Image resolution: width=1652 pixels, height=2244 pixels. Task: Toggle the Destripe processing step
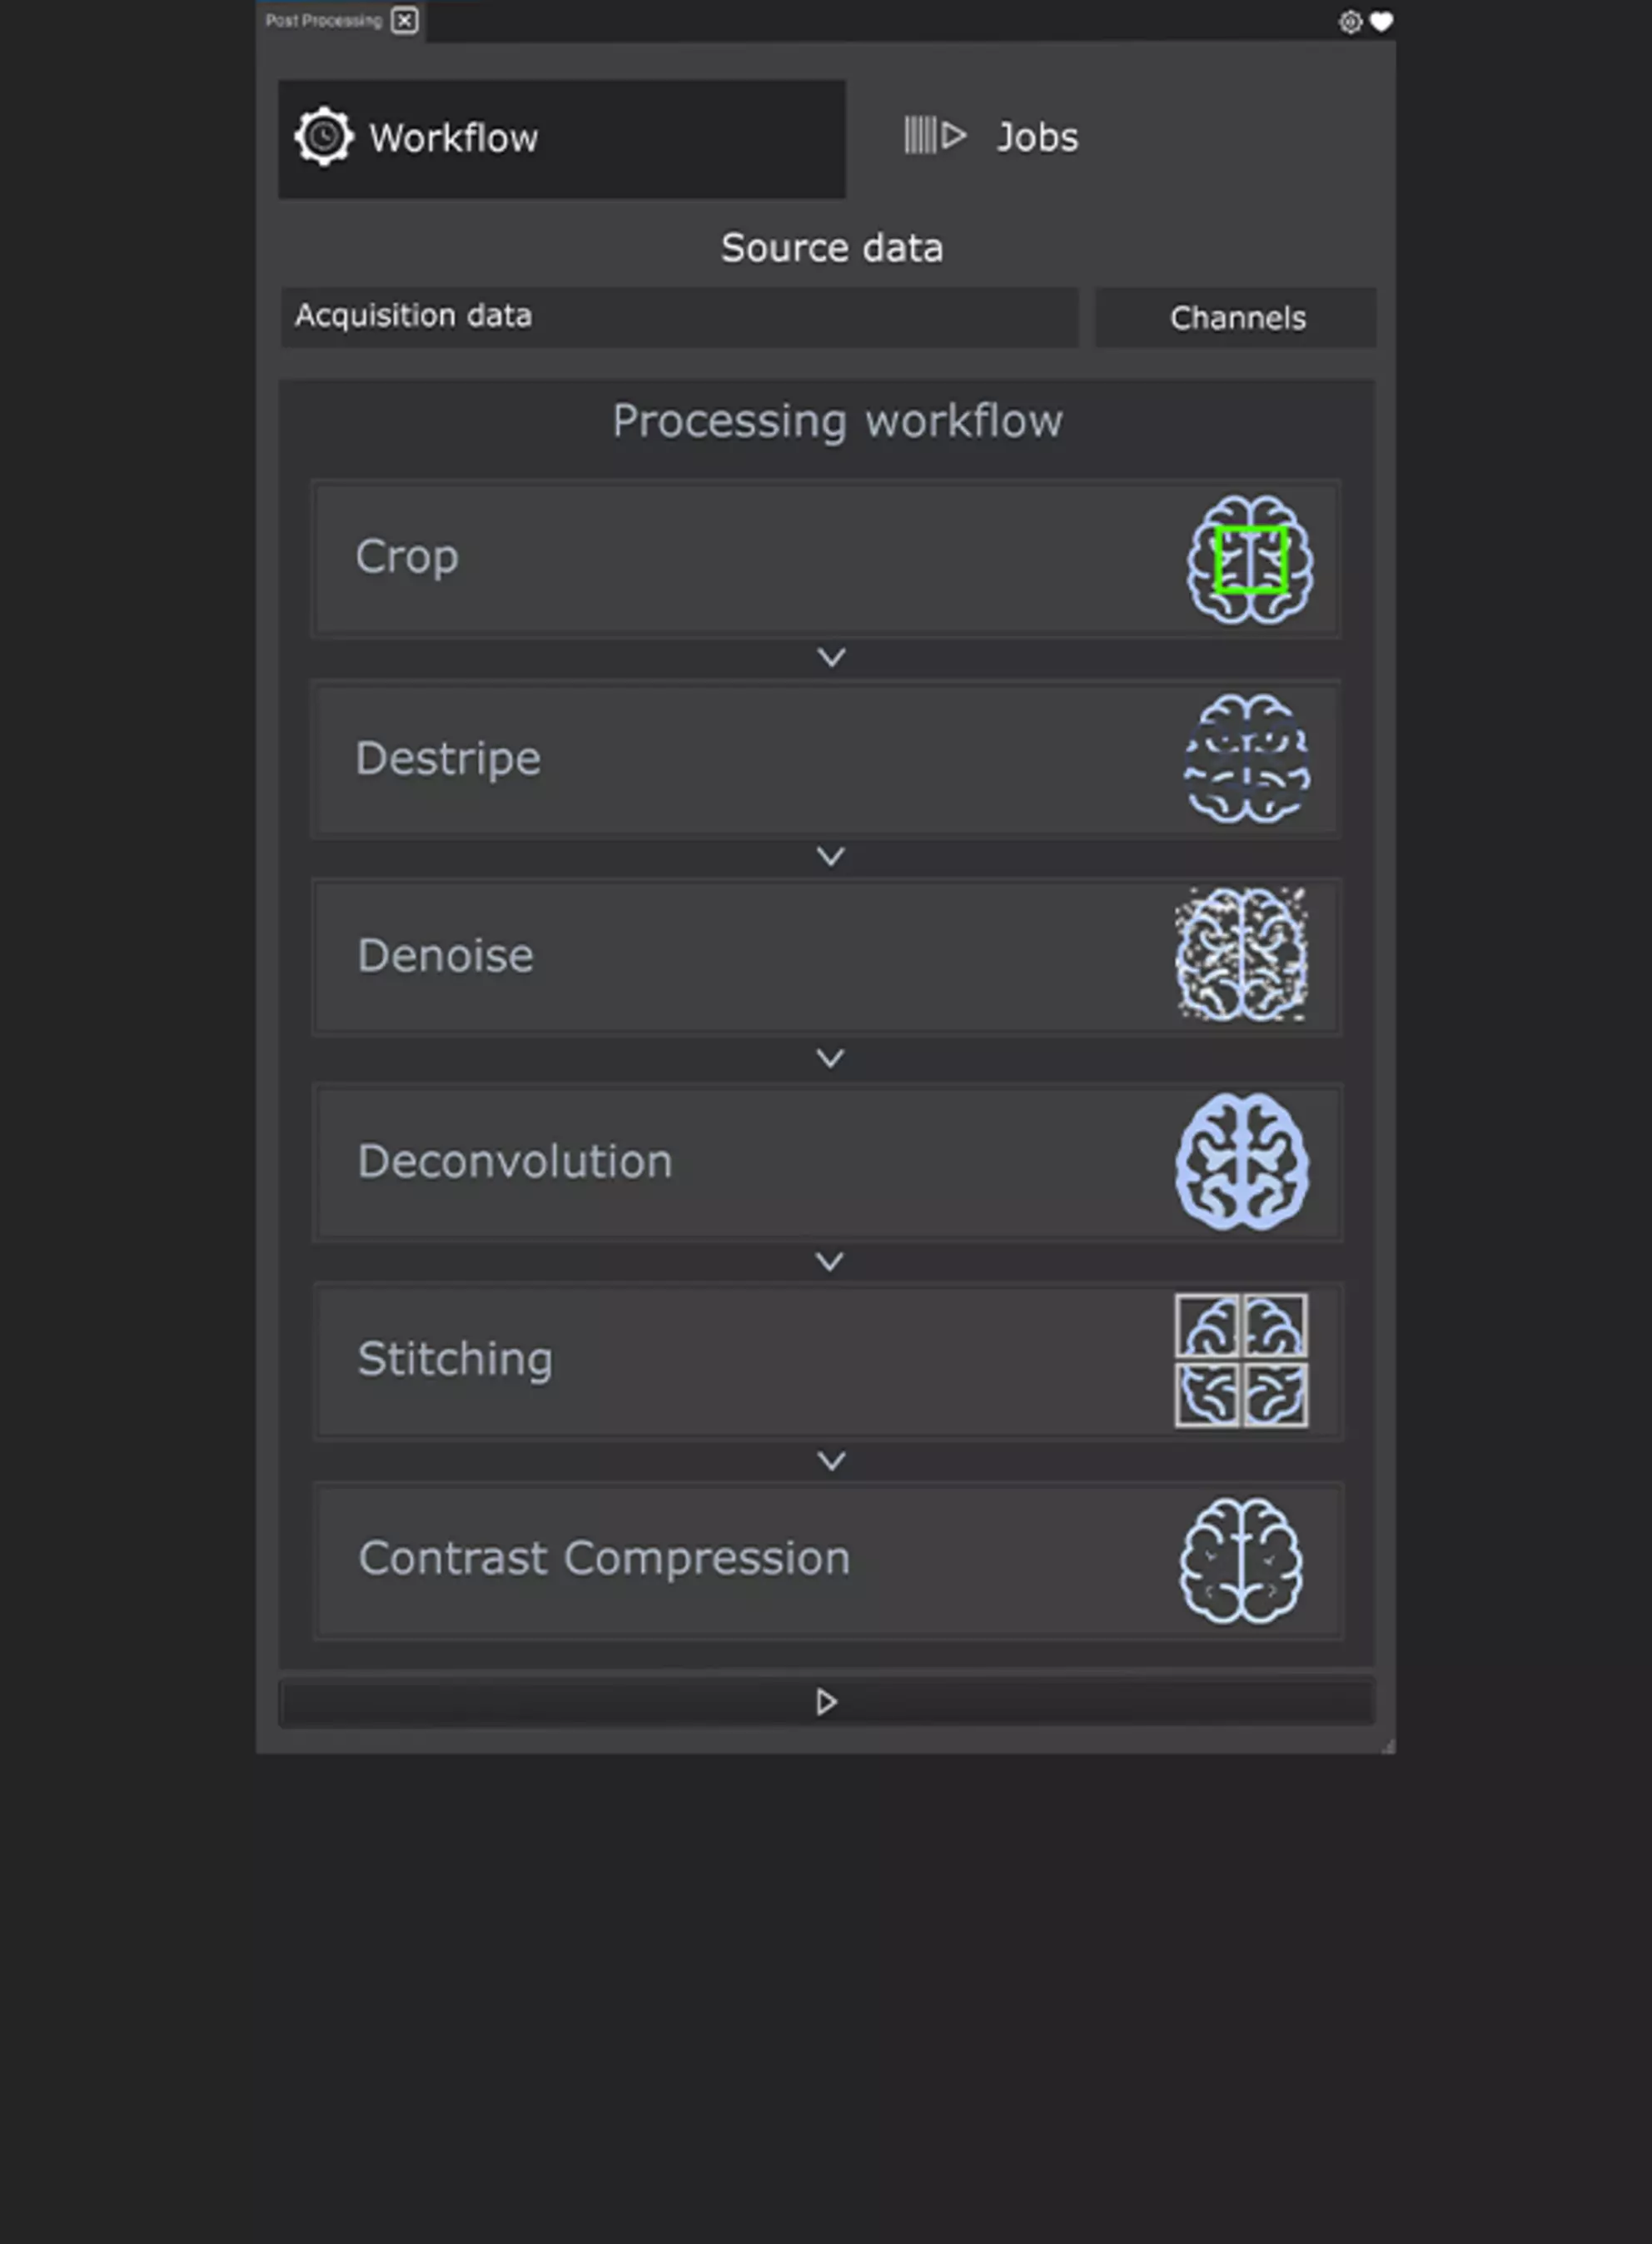pyautogui.click(x=700, y=759)
